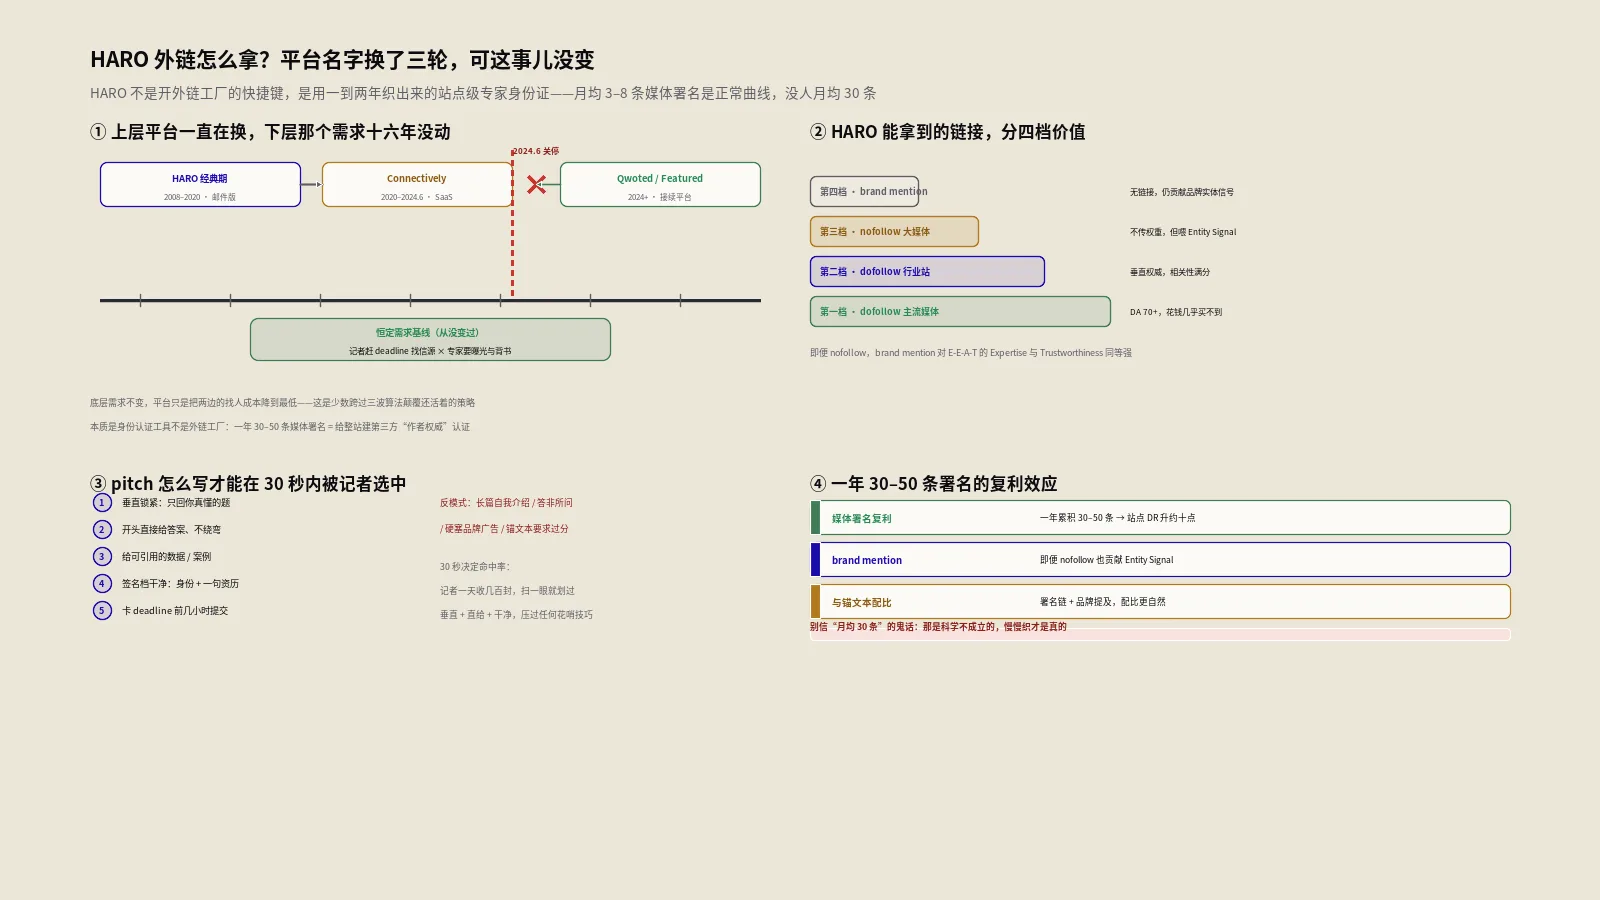The image size is (1600, 900).
Task: Select the 第一档 · dofollow 主流媒体 bar
Action: pos(960,312)
